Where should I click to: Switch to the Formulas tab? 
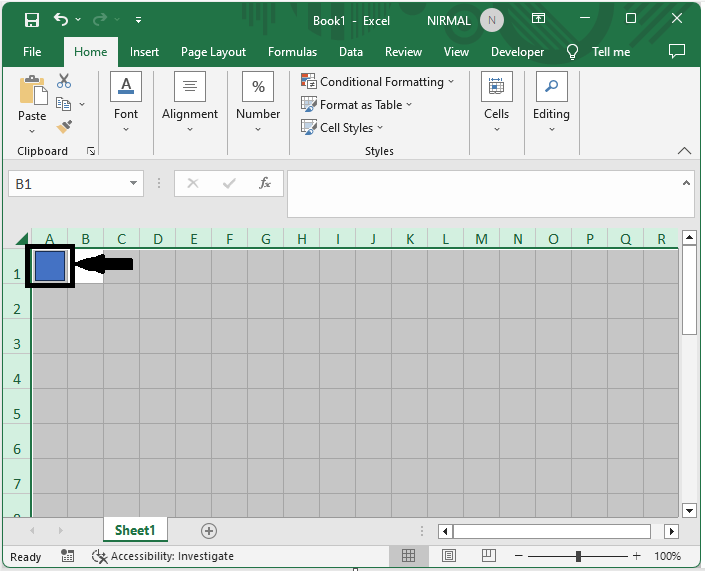(292, 52)
